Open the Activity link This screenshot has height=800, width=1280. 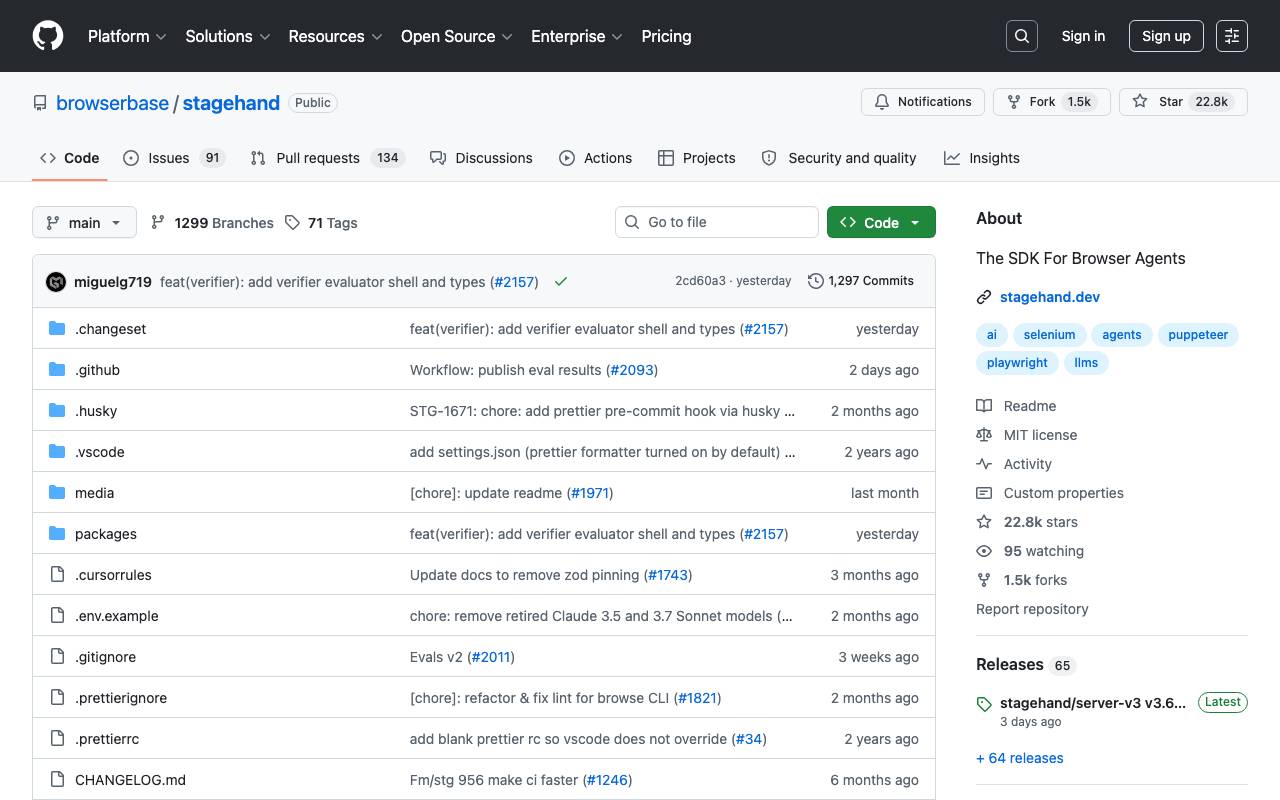tap(1014, 464)
